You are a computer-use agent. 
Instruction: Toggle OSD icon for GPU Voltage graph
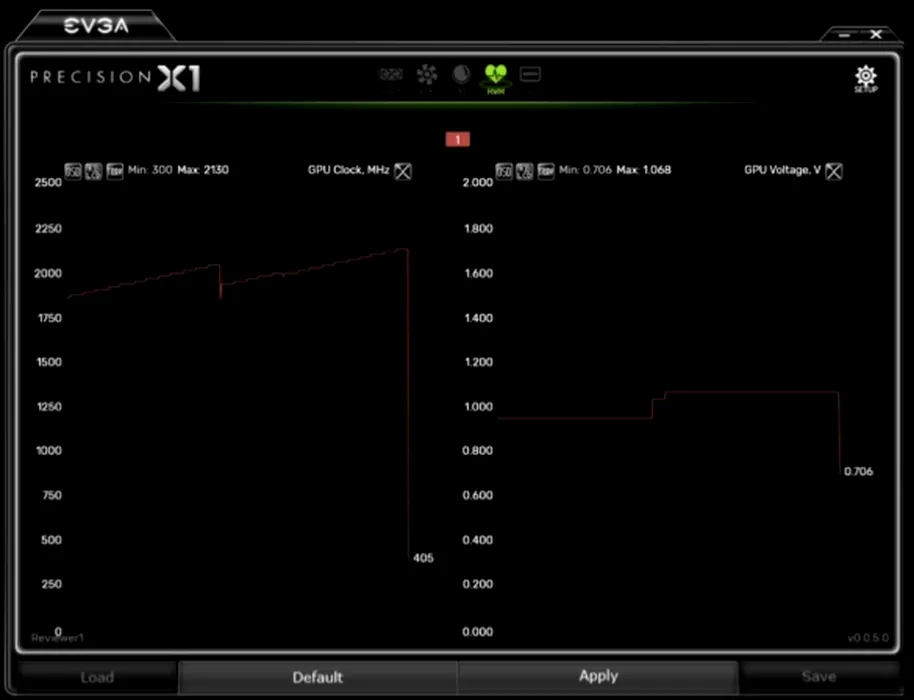click(x=503, y=171)
